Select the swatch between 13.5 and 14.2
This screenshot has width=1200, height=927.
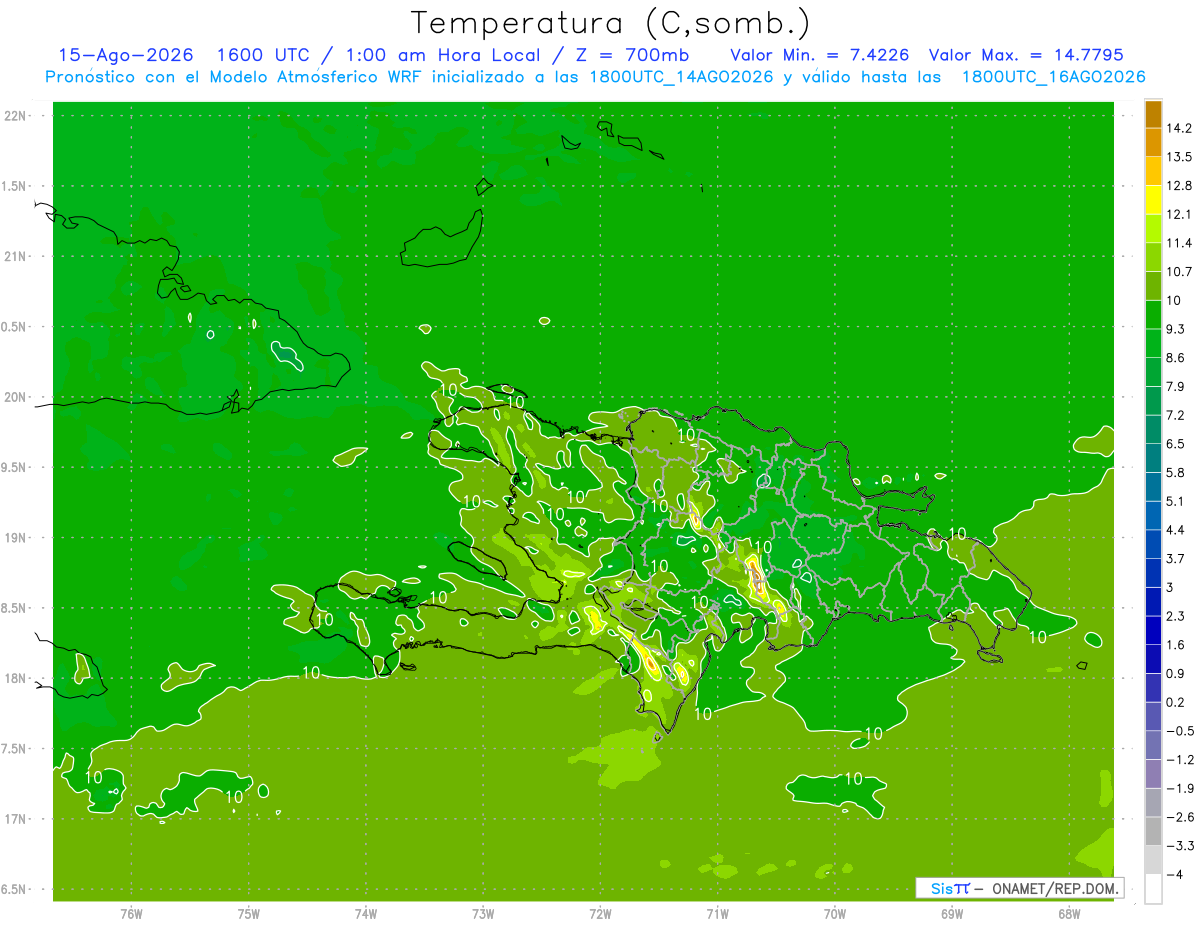pyautogui.click(x=1153, y=142)
